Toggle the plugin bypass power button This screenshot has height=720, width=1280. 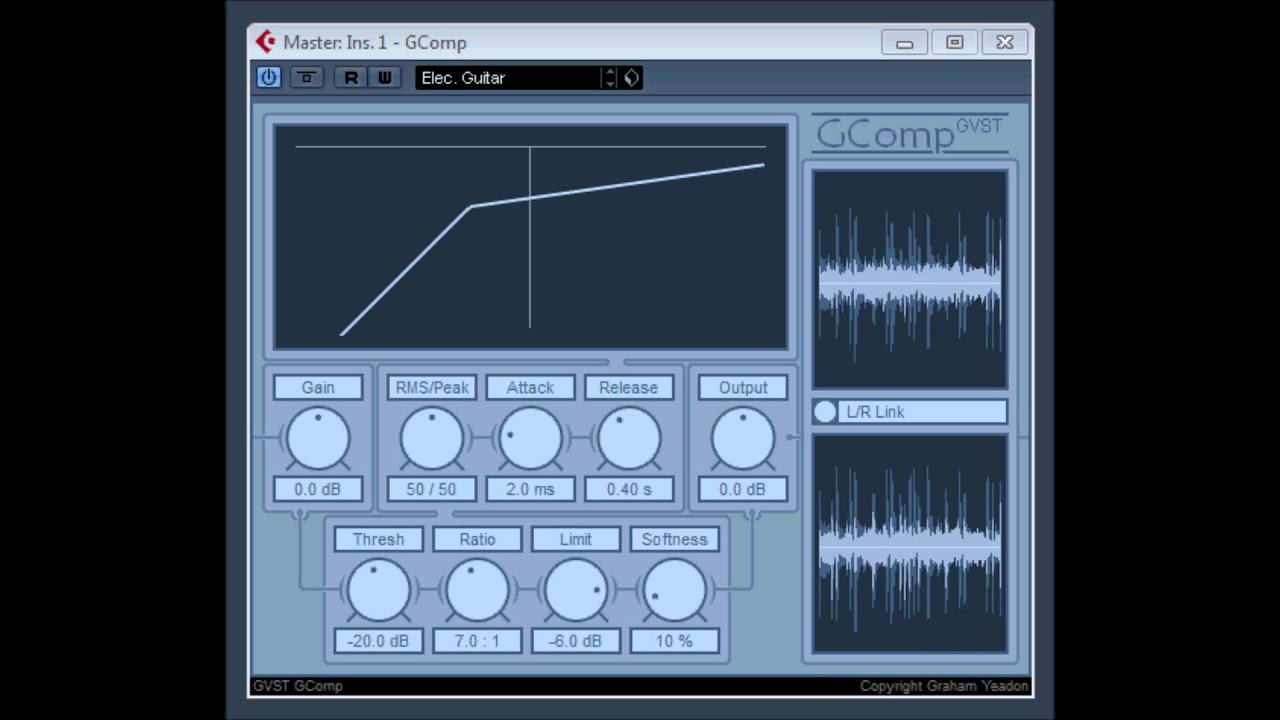click(268, 77)
